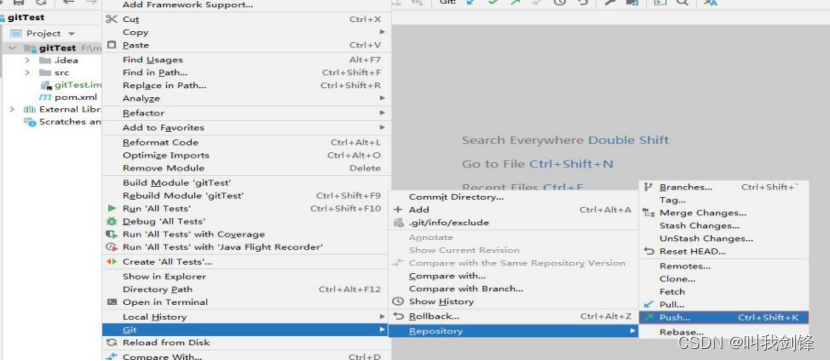
Task: Expand the src folder chevron
Action: 28,73
